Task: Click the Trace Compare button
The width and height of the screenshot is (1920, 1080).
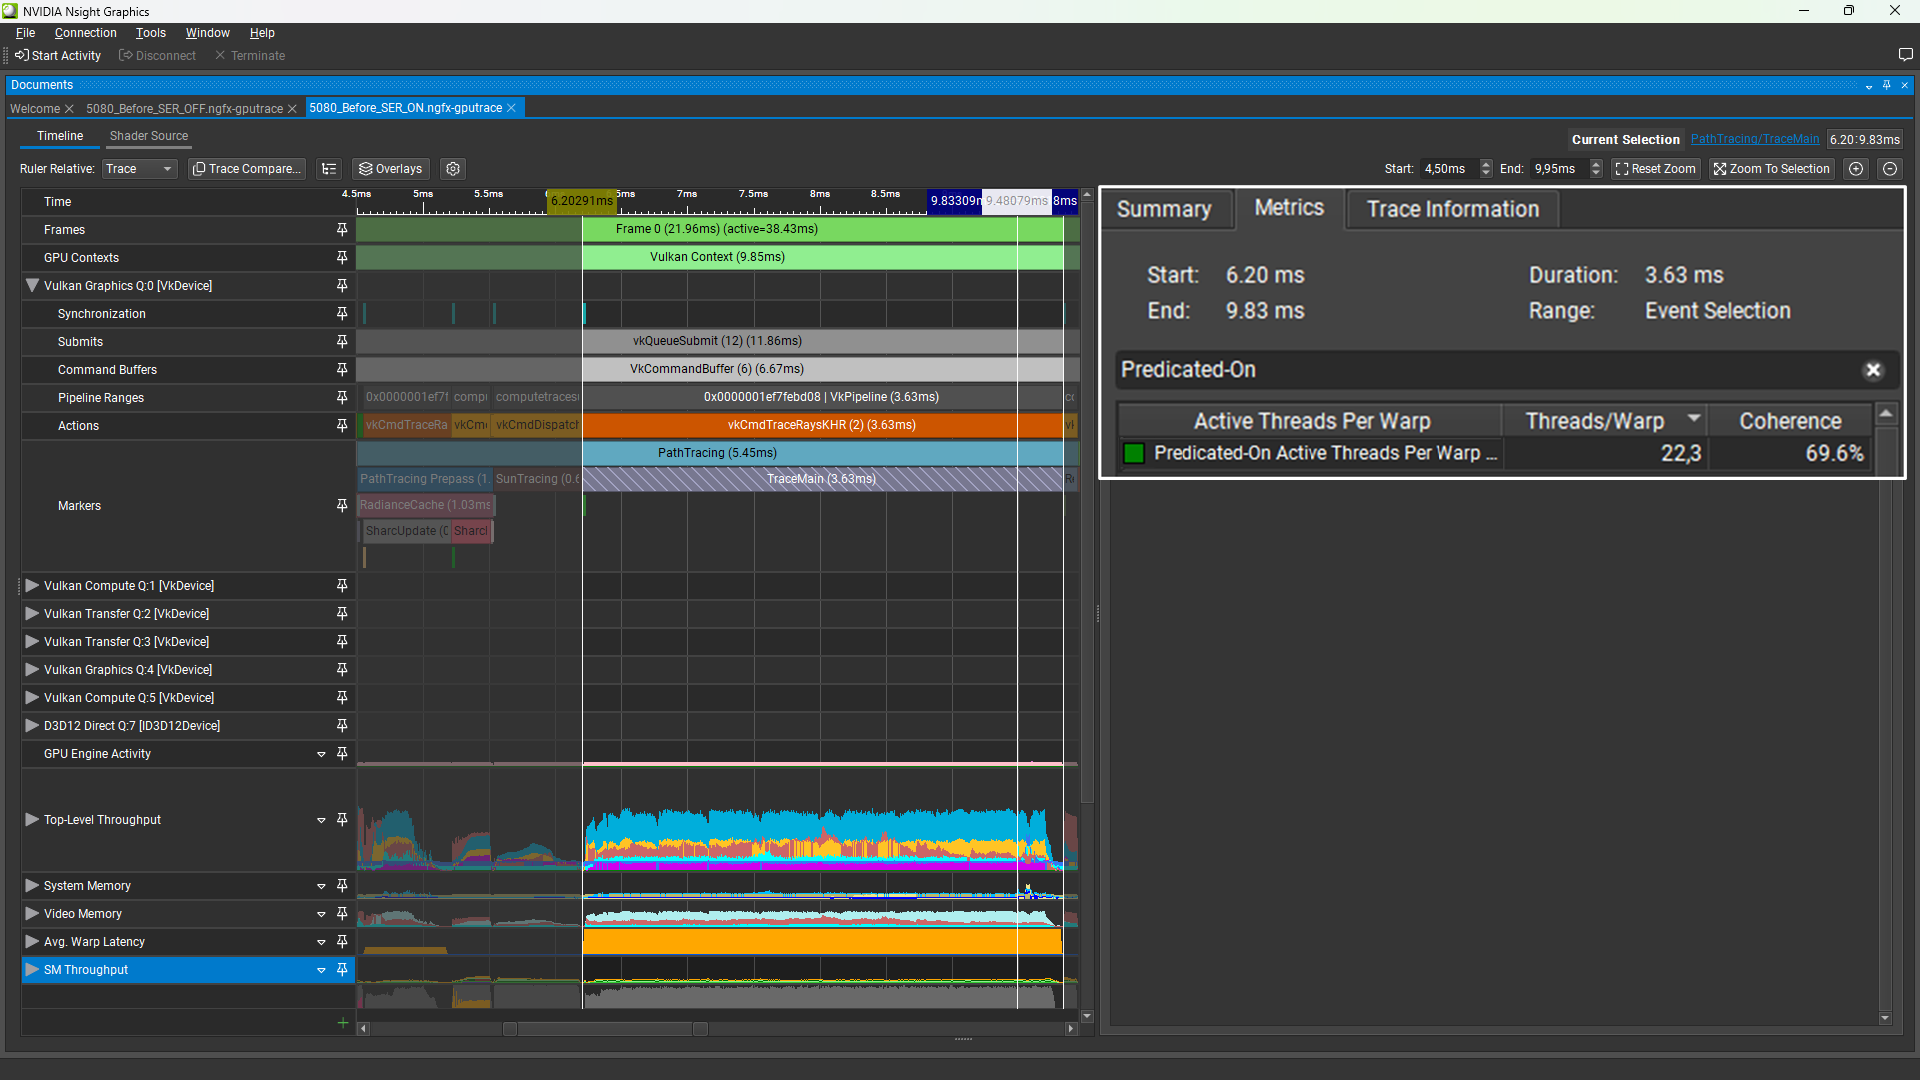Action: [247, 169]
